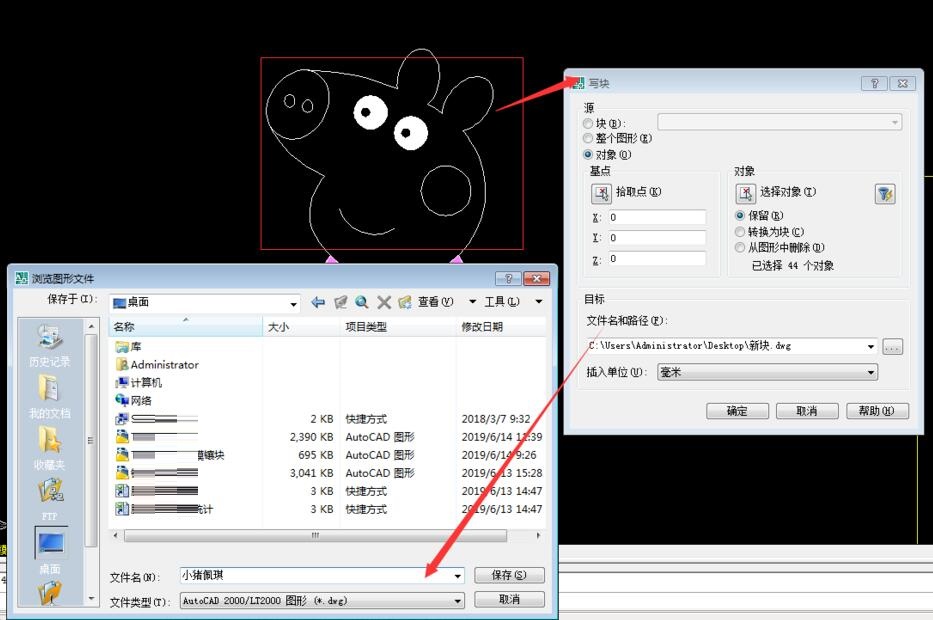Select the 整个图形 radio button
The image size is (933, 620).
click(588, 138)
